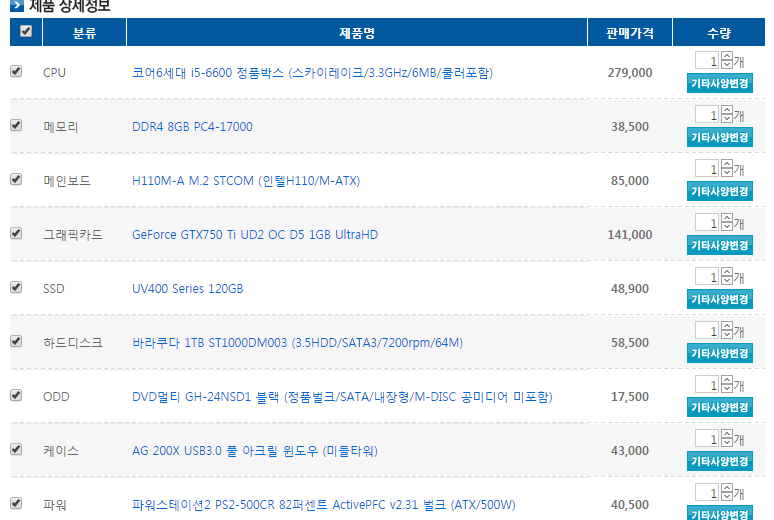The image size is (774, 520).
Task: Increase ODD quantity with the up arrow
Action: click(727, 380)
